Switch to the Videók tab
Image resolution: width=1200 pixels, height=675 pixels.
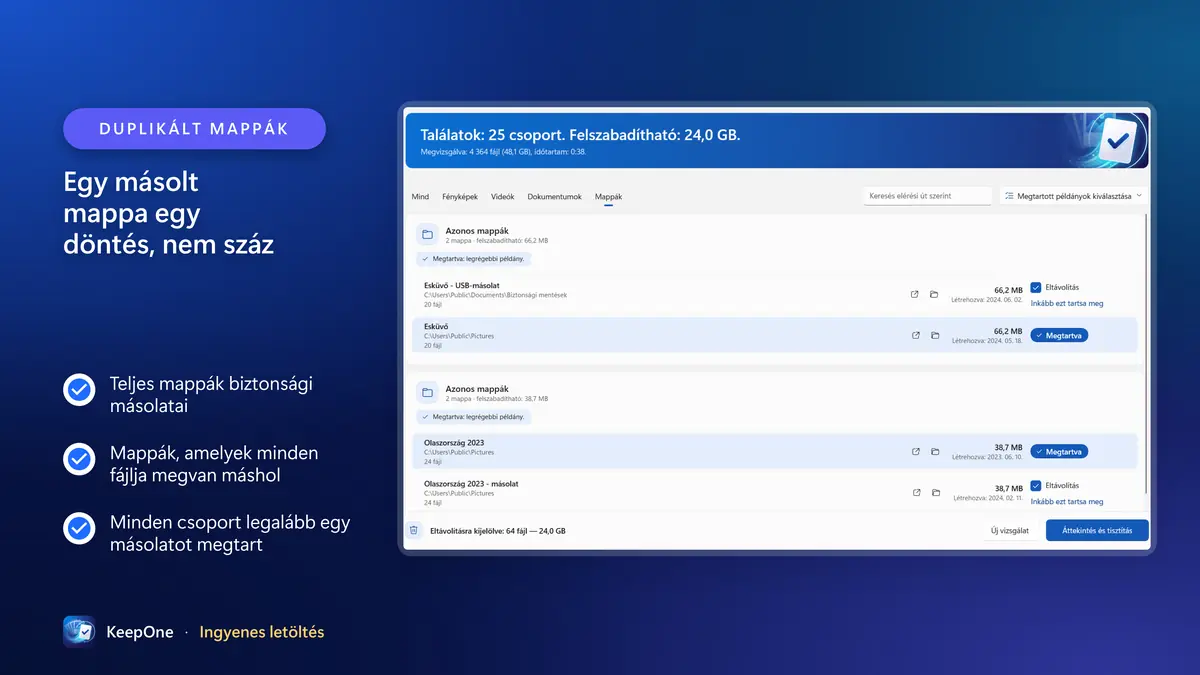click(503, 197)
